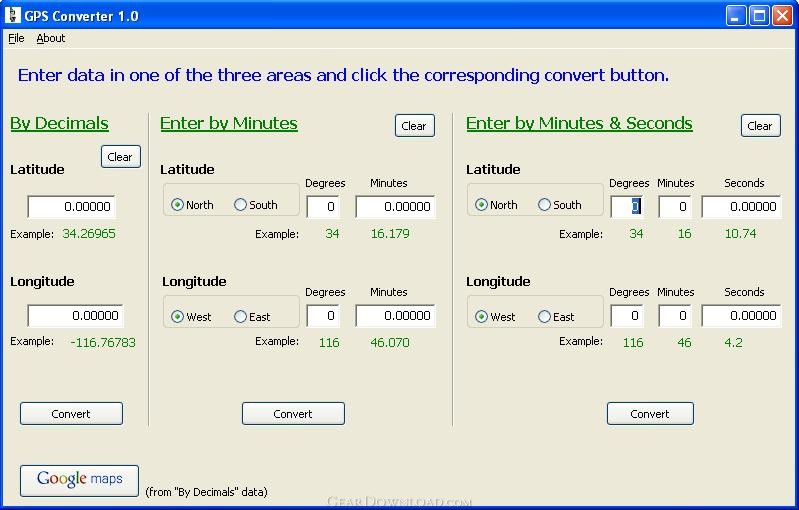Select East in Minutes & Seconds longitude
799x510 pixels.
[556, 316]
